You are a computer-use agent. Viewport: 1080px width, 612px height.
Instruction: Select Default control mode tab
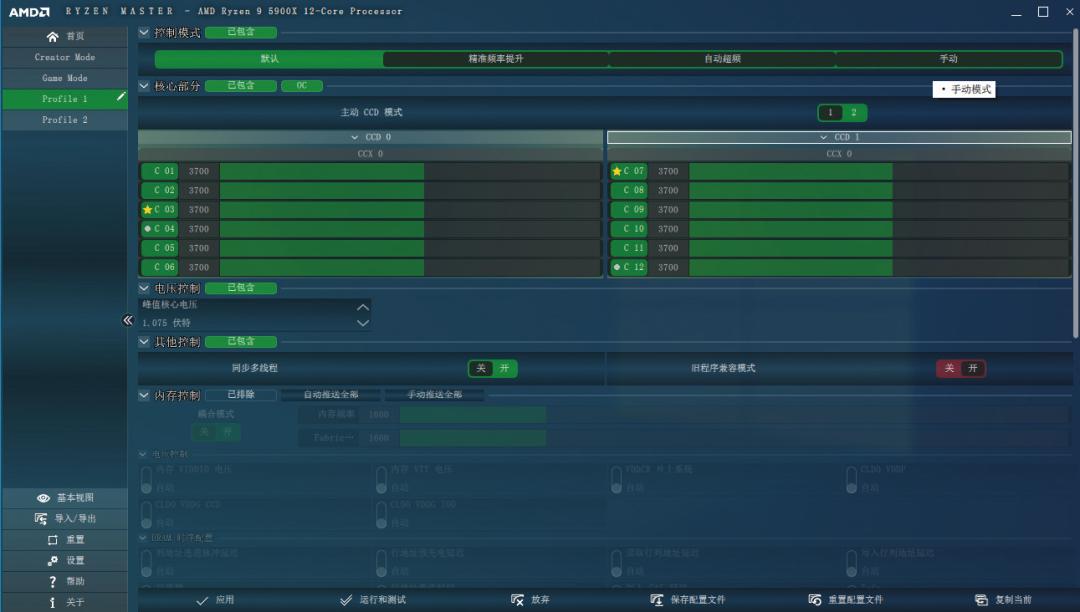click(x=269, y=59)
